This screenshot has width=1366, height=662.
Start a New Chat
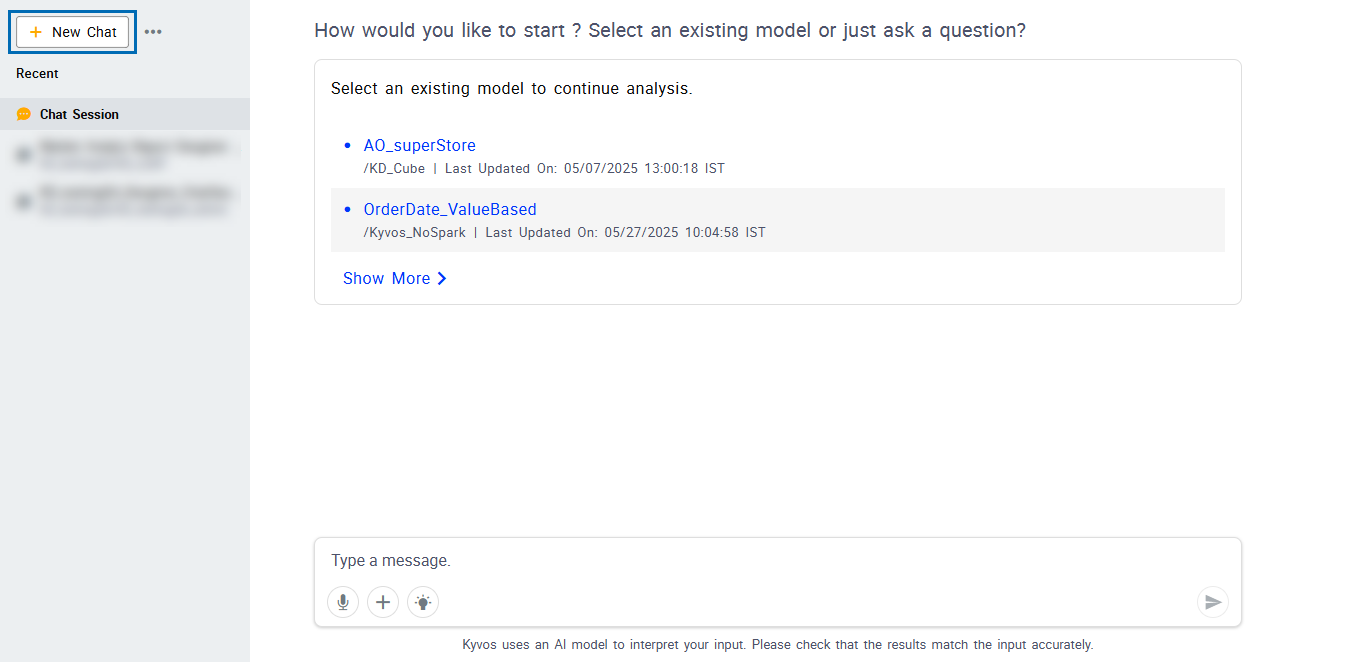73,32
